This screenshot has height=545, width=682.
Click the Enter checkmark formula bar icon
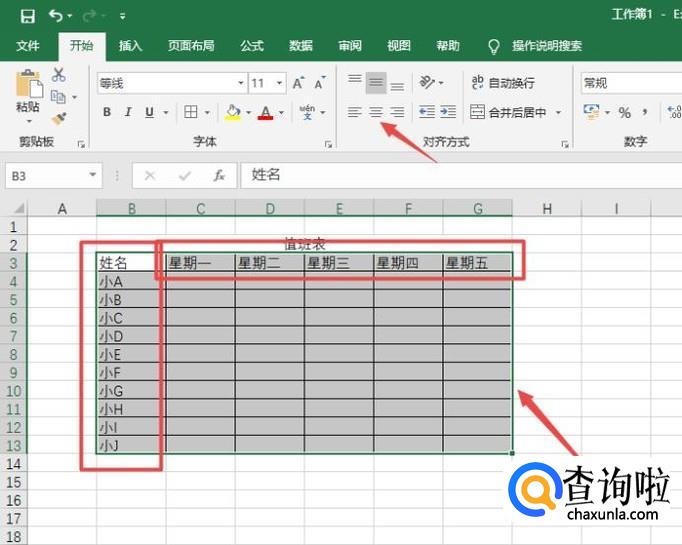coord(185,176)
